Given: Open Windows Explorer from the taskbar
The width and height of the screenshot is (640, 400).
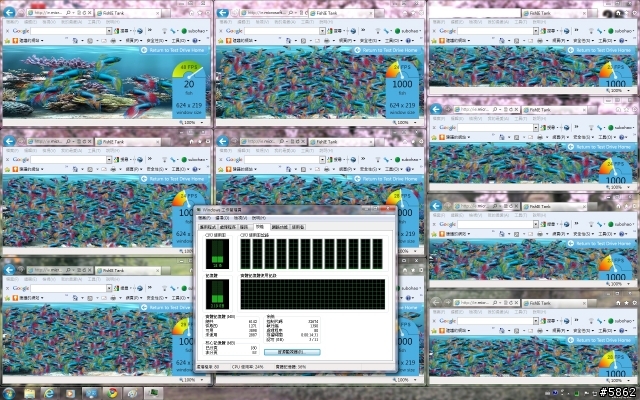Looking at the screenshot, I should [29, 393].
